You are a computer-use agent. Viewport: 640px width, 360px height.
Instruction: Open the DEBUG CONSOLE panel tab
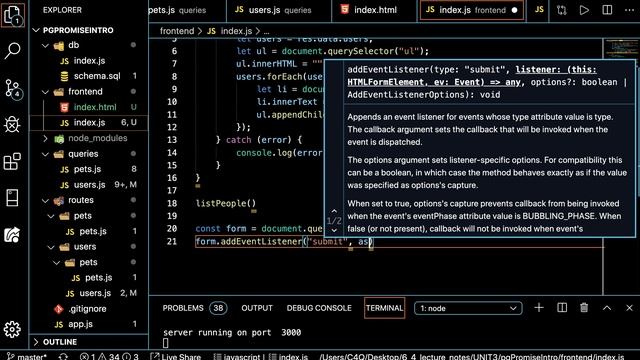[319, 308]
